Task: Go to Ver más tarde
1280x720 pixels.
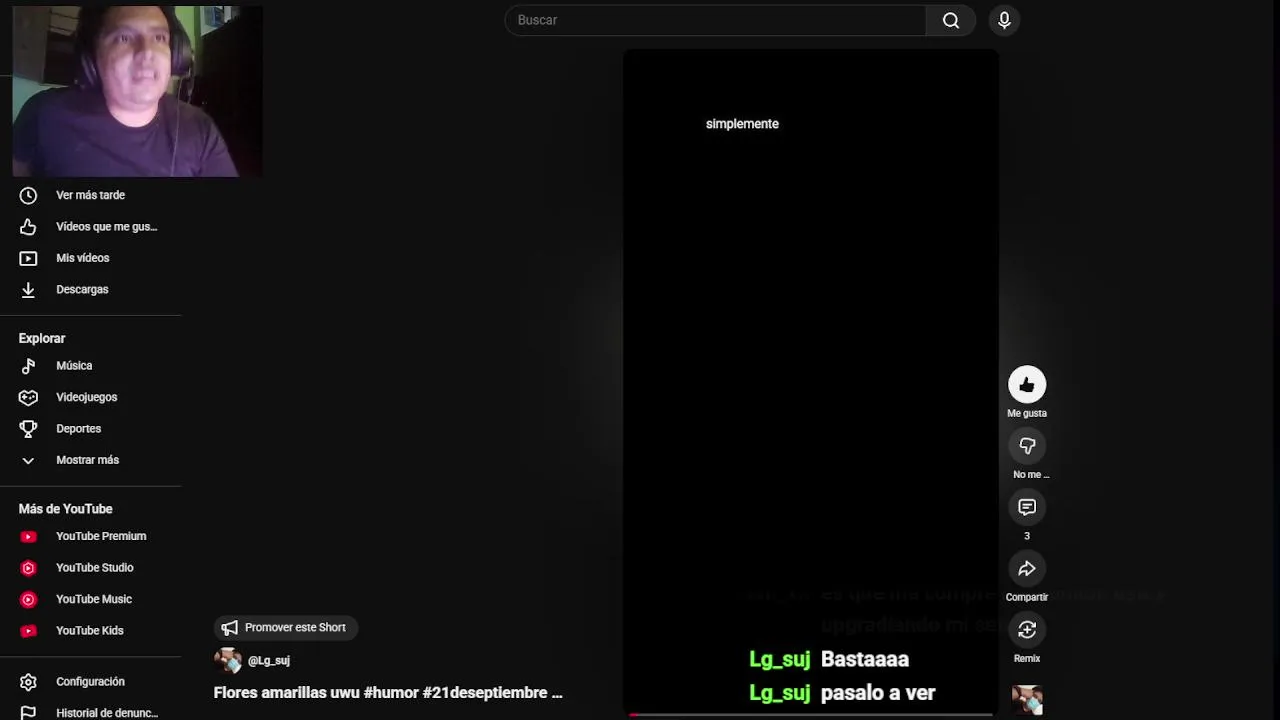Action: coord(91,195)
